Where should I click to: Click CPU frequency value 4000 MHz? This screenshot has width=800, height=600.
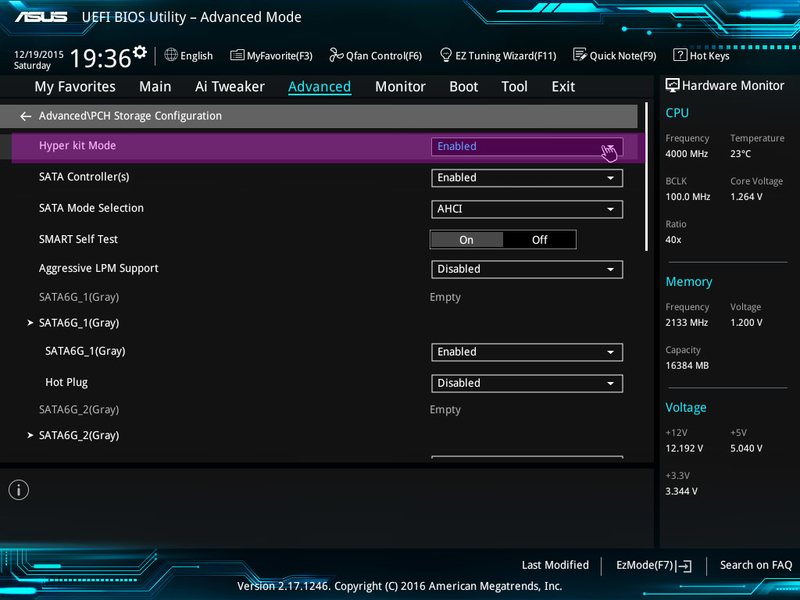(687, 154)
